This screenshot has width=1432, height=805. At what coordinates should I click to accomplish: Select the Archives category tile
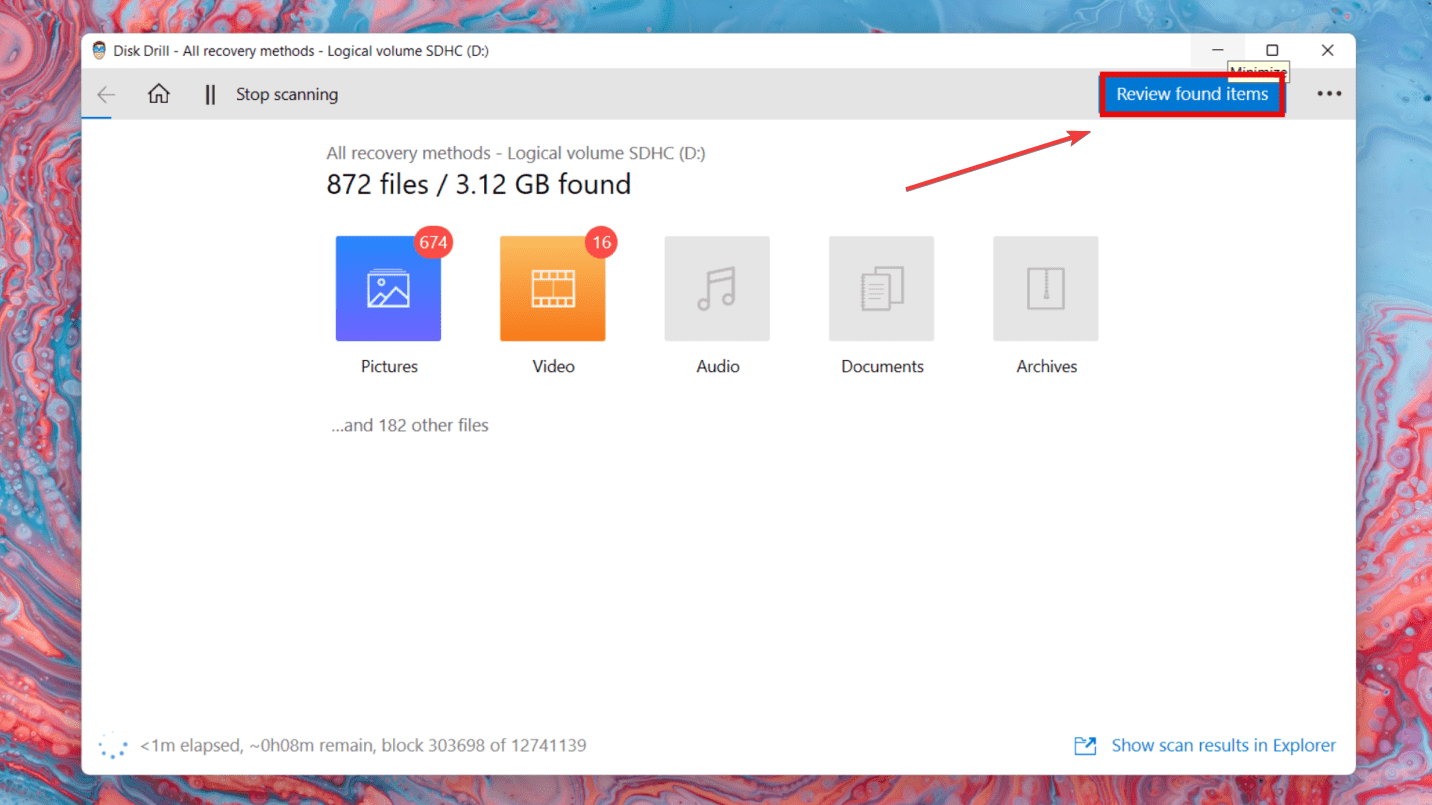(1045, 289)
